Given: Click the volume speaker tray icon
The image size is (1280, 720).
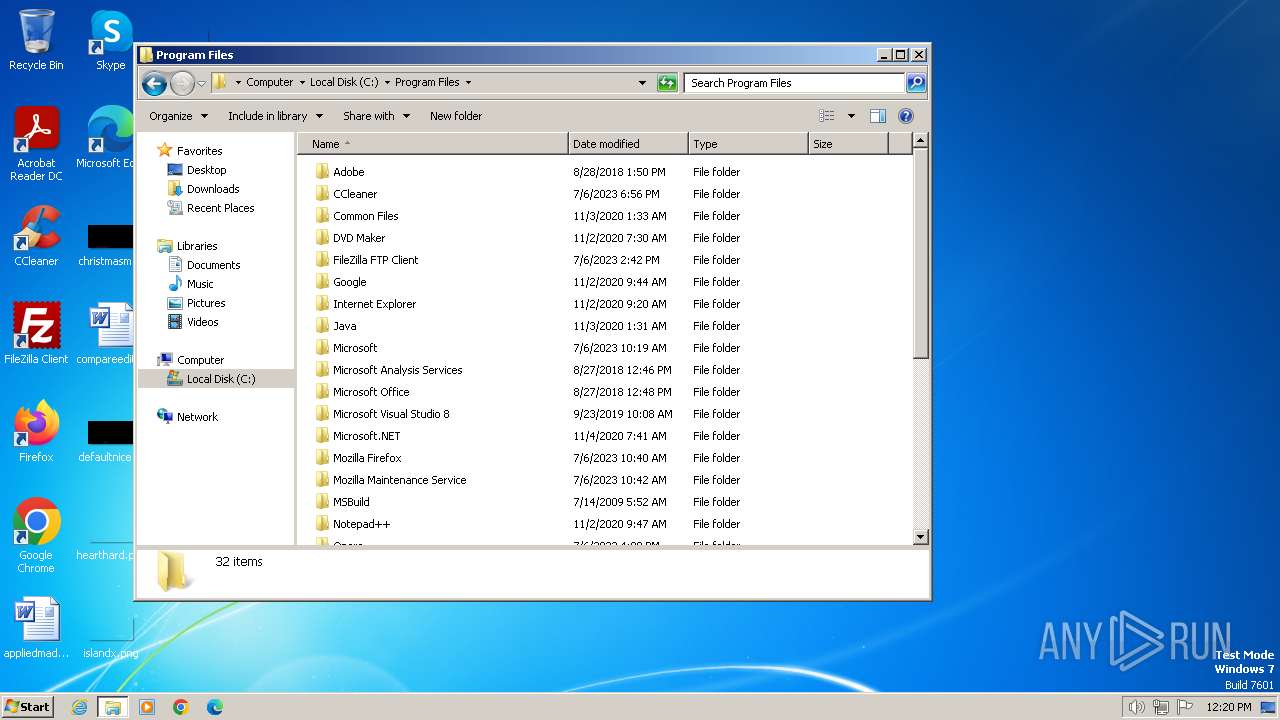Looking at the screenshot, I should [1136, 707].
